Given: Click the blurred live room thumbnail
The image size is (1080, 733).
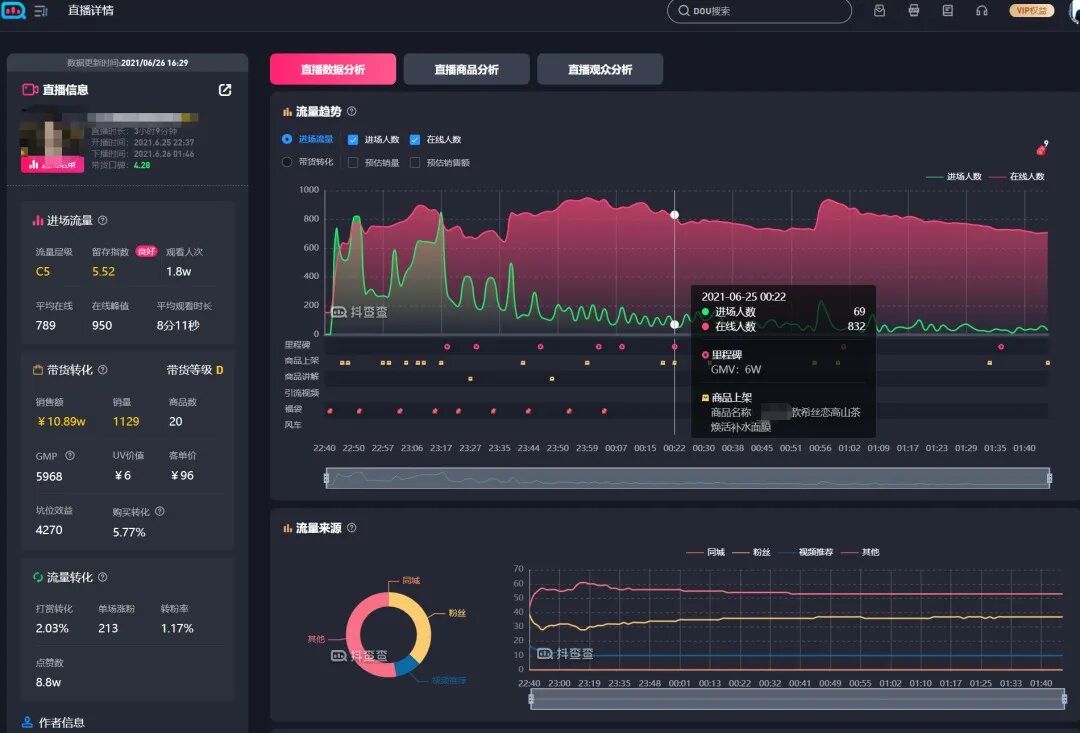Looking at the screenshot, I should pyautogui.click(x=53, y=143).
